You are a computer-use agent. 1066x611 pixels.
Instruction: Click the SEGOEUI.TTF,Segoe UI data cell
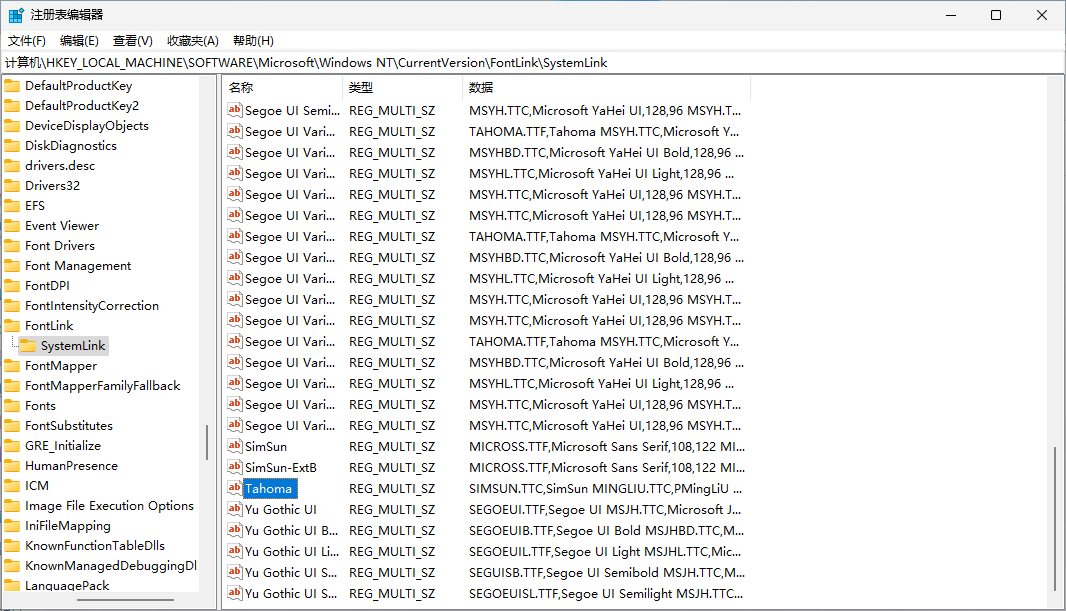(605, 510)
